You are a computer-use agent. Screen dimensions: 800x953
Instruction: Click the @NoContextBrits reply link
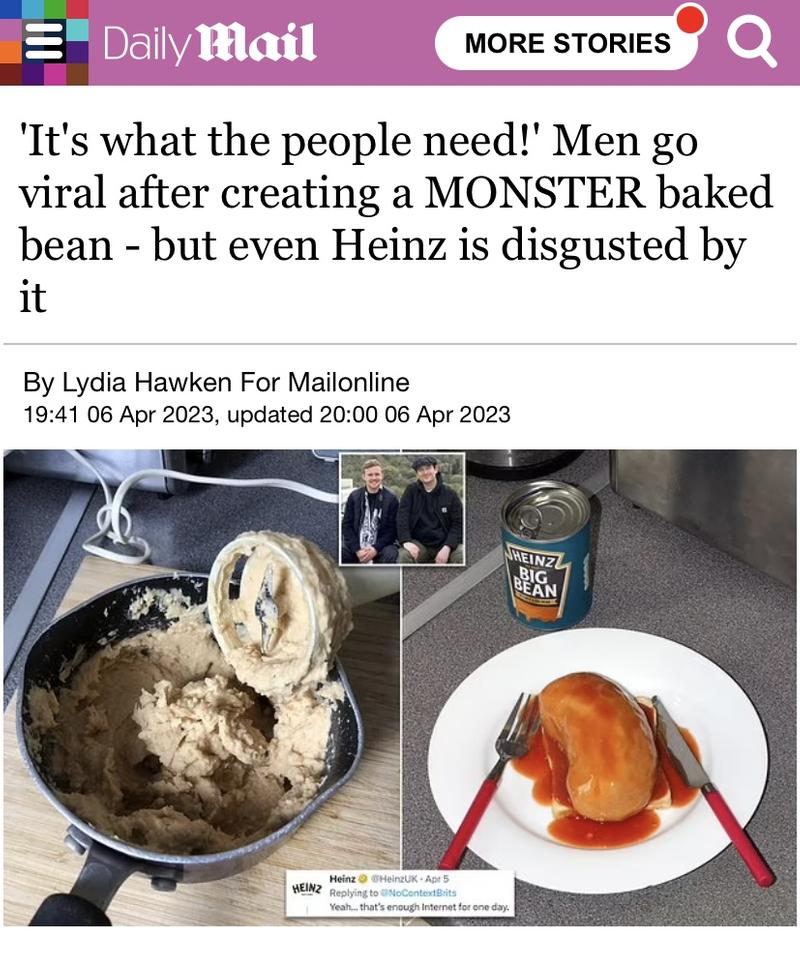pos(418,893)
